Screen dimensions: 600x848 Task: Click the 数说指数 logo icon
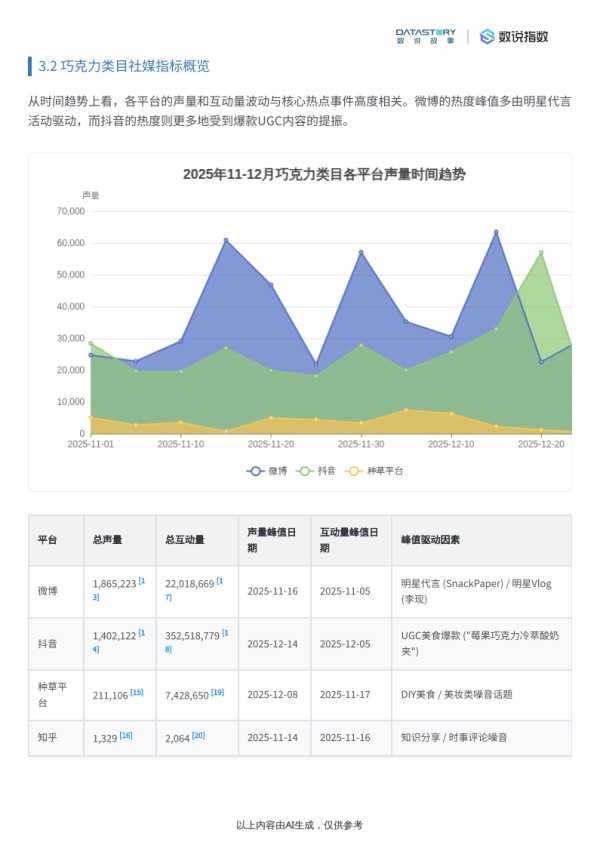(487, 37)
